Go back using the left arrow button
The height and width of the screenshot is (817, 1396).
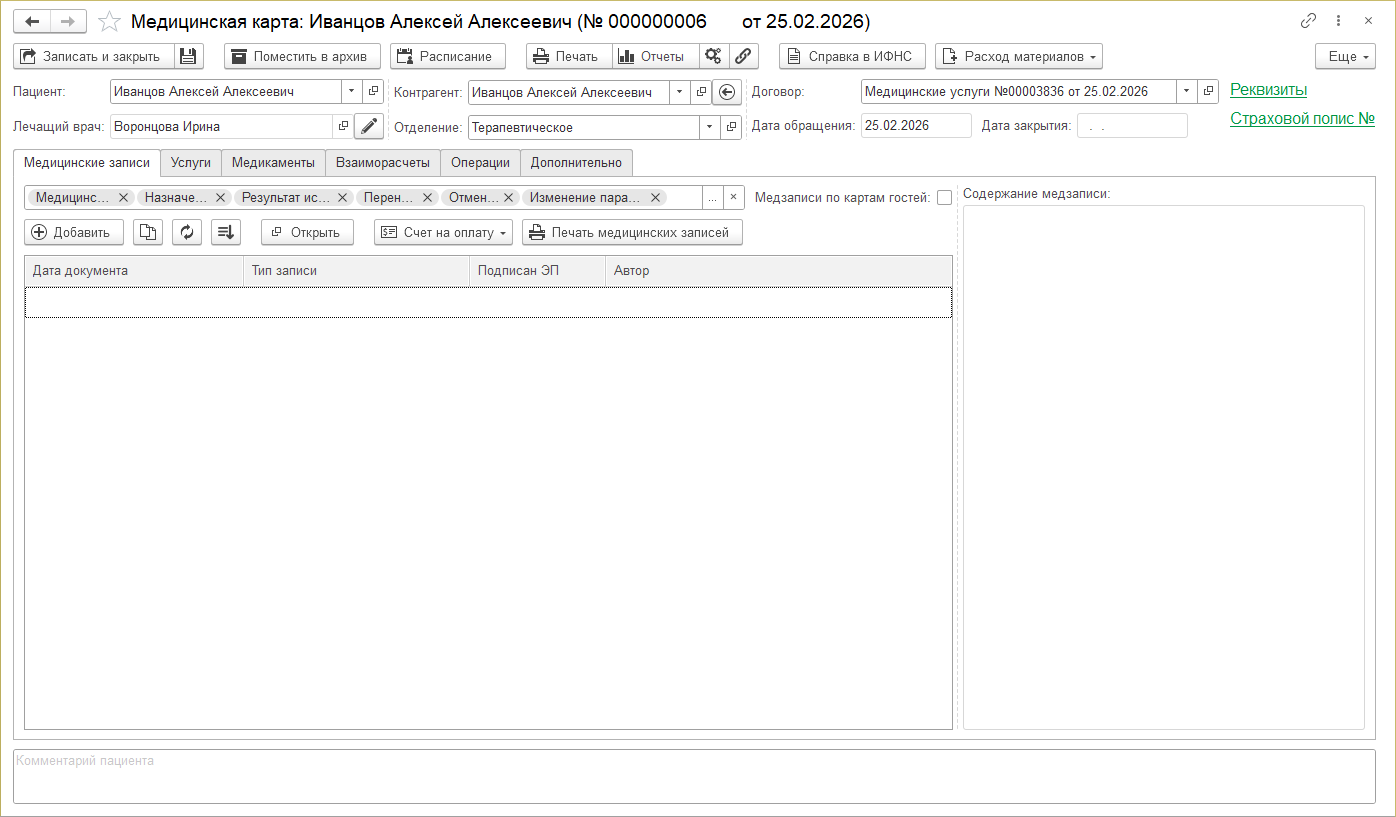coord(32,21)
